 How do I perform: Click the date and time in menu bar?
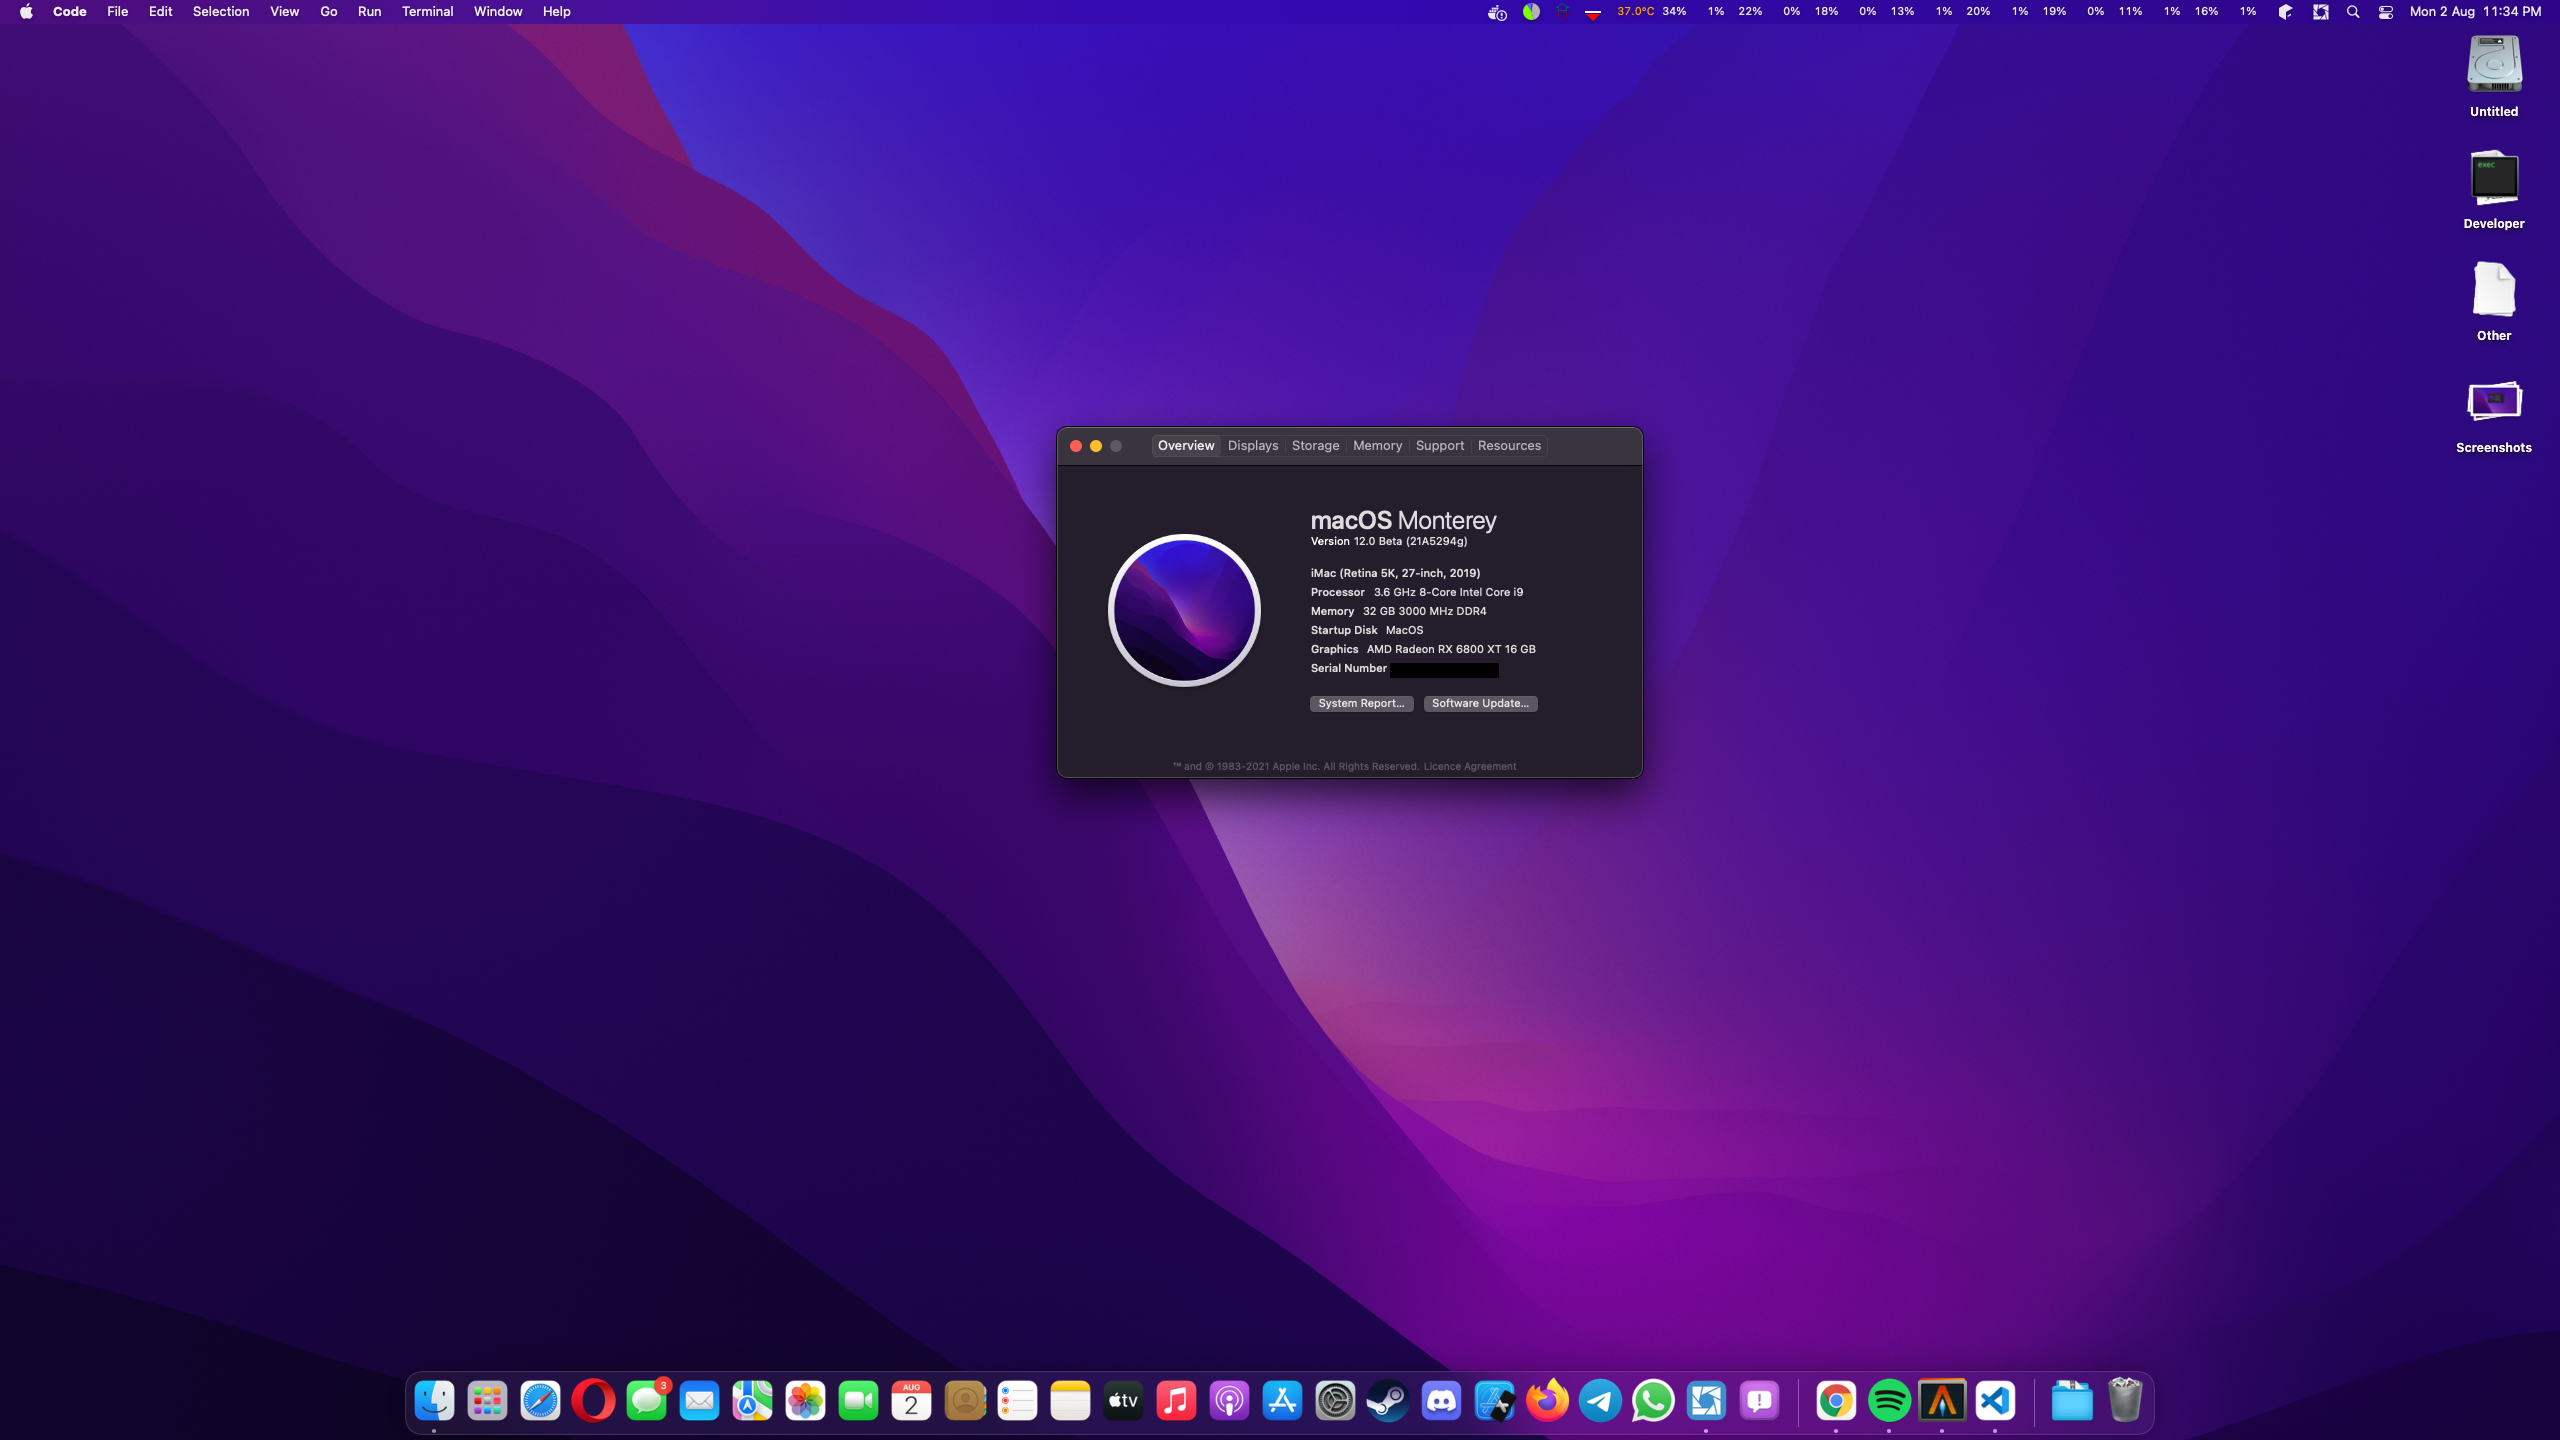click(2475, 12)
